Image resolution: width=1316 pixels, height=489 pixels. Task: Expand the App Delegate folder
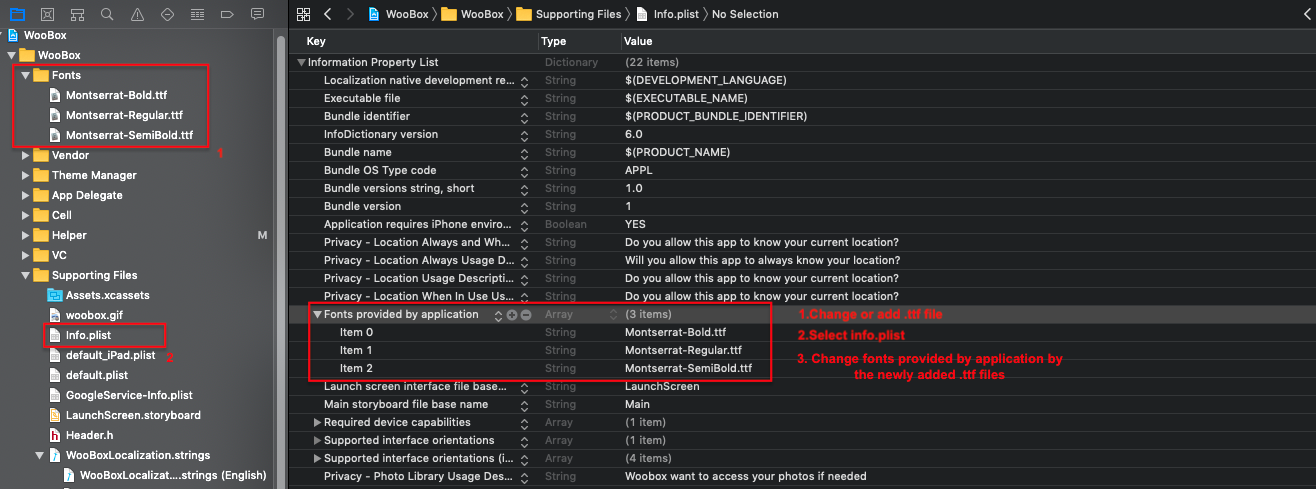click(x=26, y=195)
